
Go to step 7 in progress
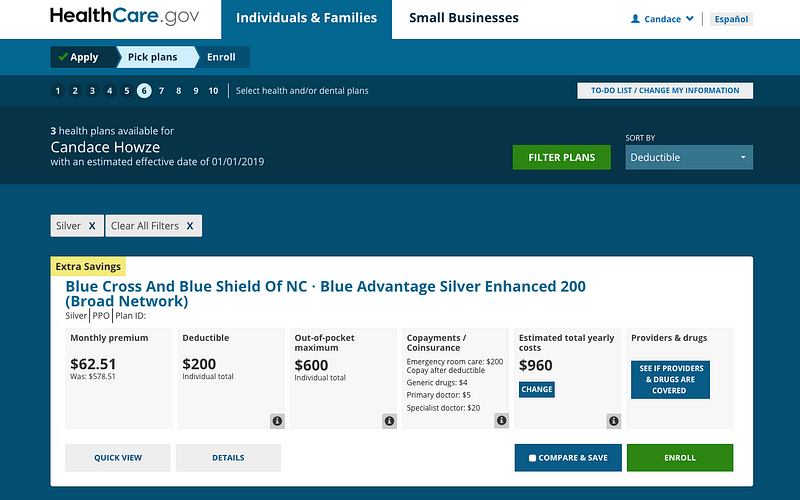162,91
